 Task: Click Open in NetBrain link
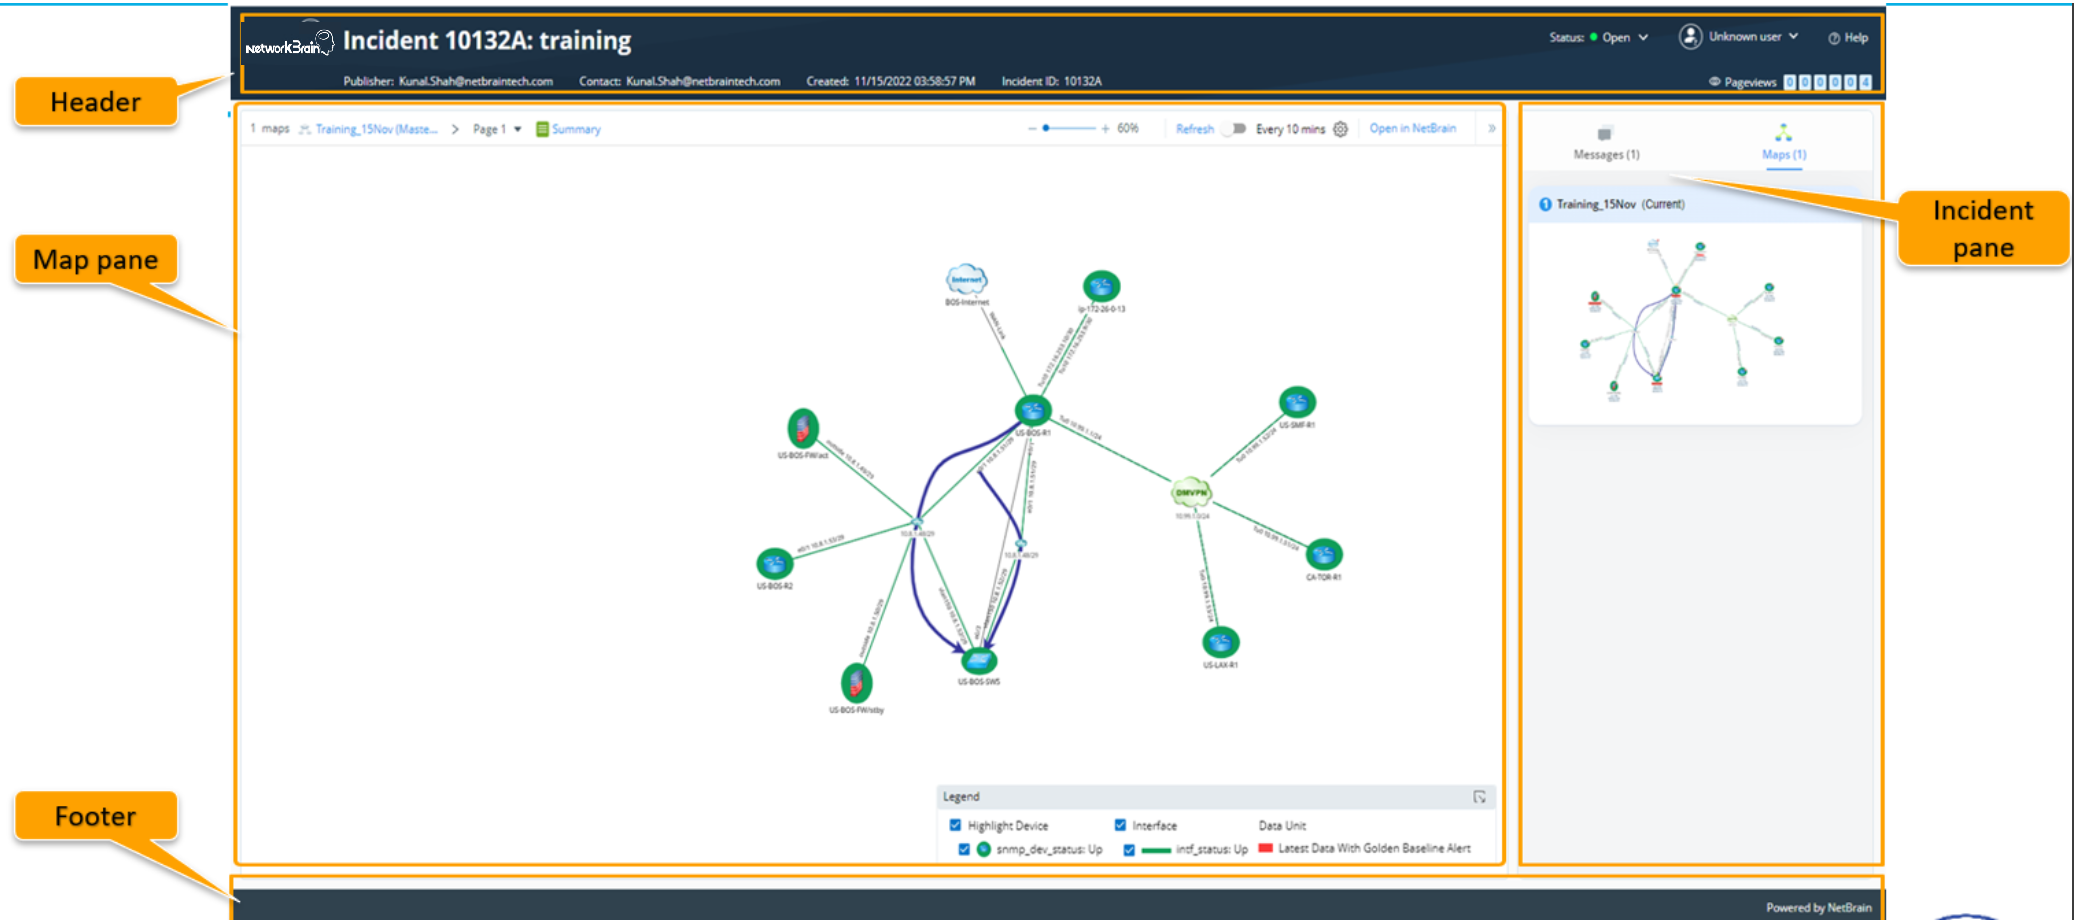(1412, 128)
